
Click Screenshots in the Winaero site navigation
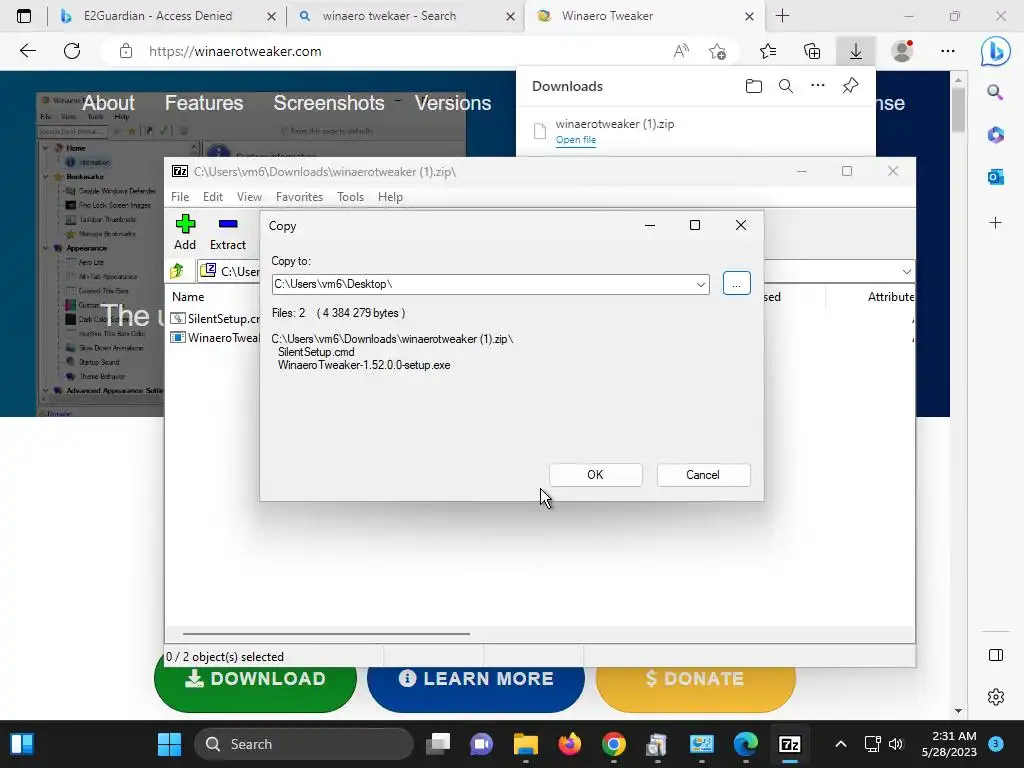click(x=329, y=103)
